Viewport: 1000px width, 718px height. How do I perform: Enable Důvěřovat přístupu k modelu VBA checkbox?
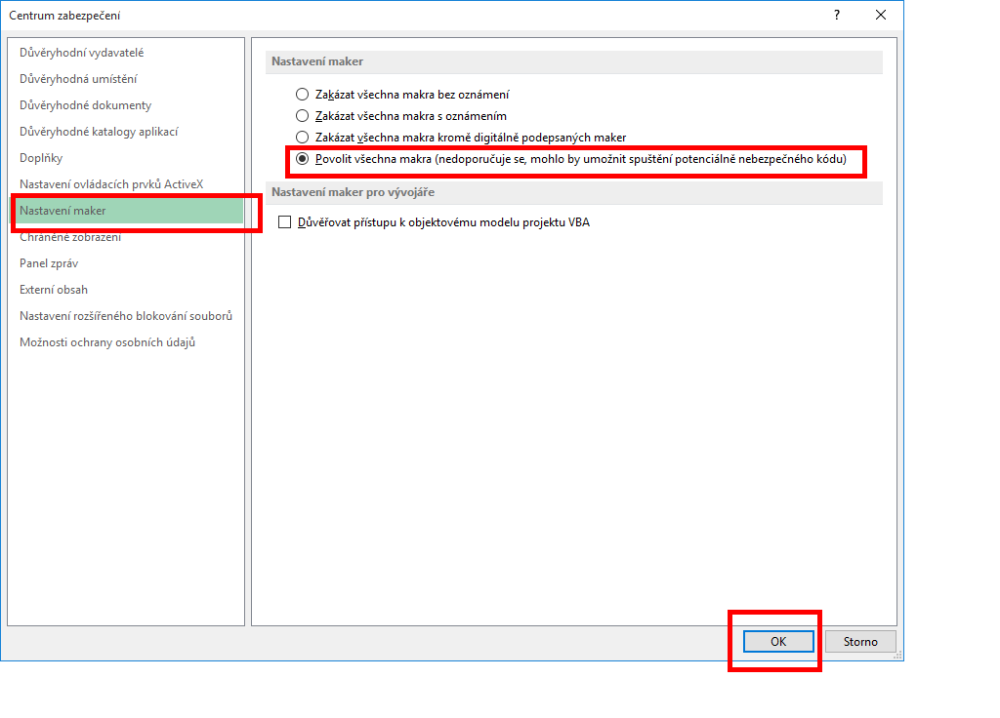click(285, 223)
